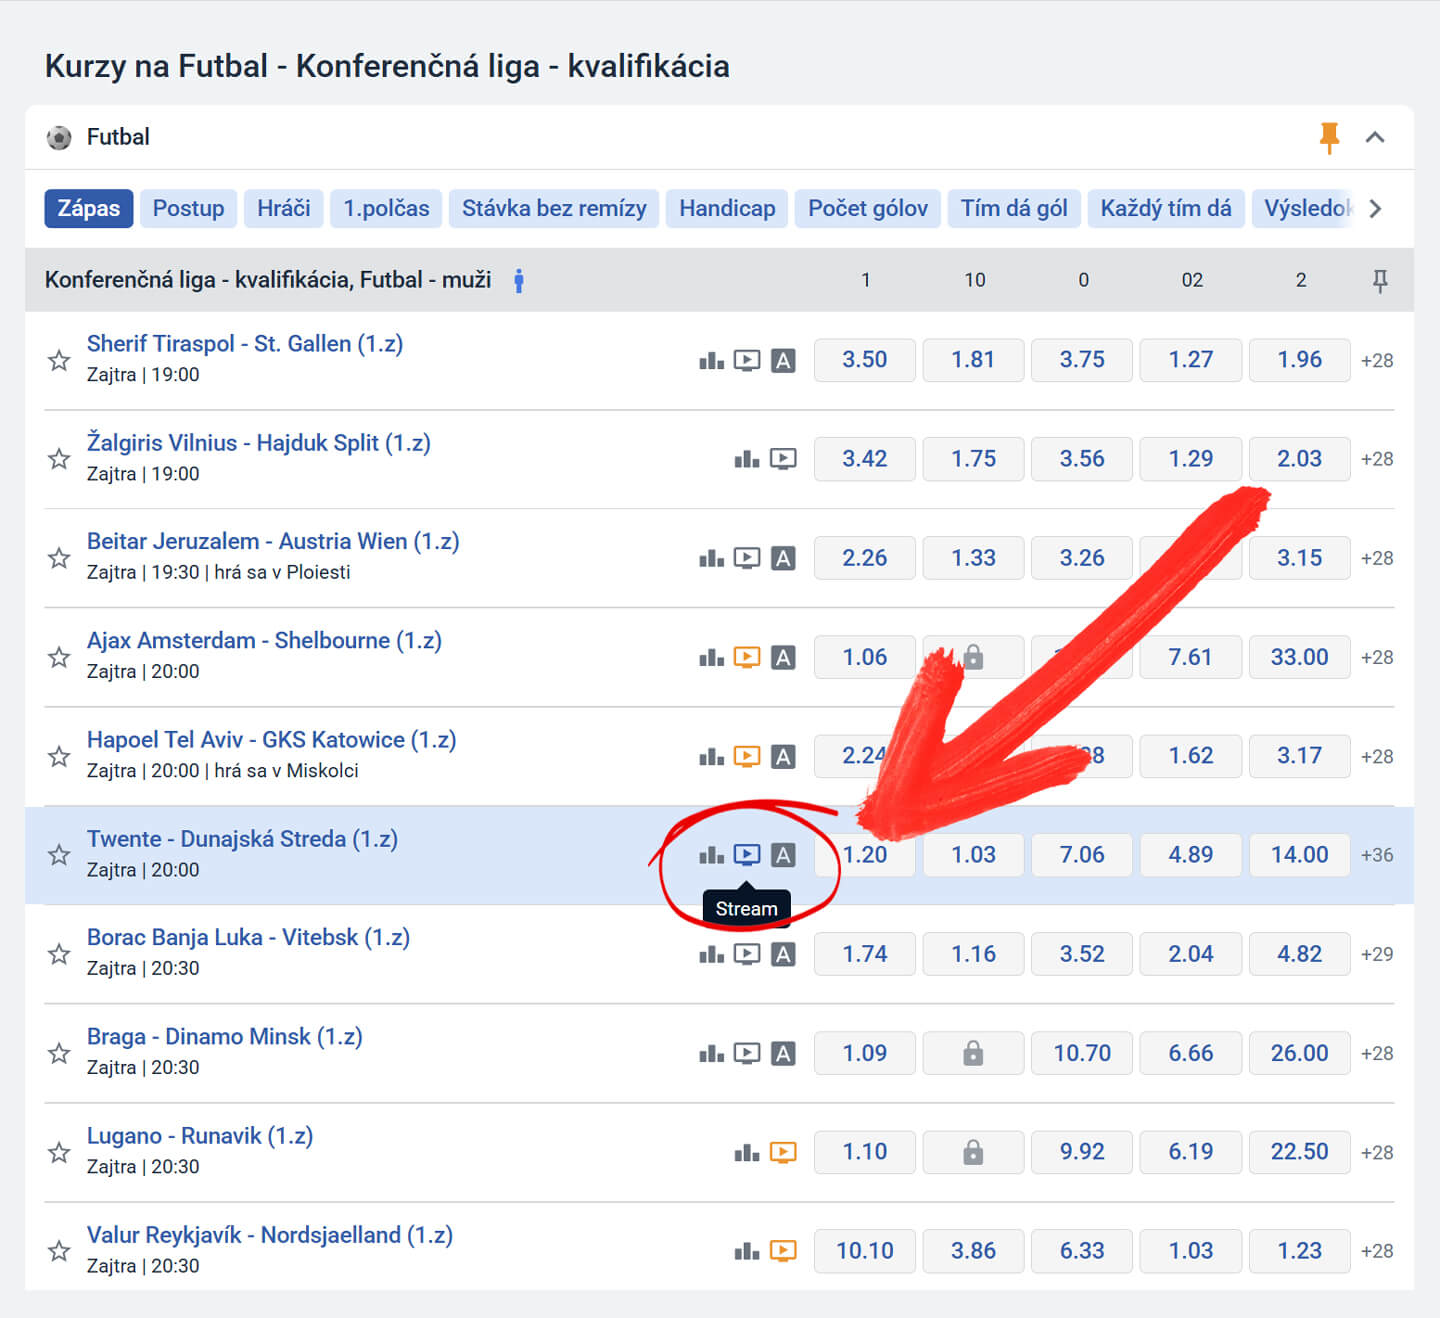This screenshot has height=1318, width=1440.
Task: Show more market tabs with right arrow
Action: click(1376, 209)
